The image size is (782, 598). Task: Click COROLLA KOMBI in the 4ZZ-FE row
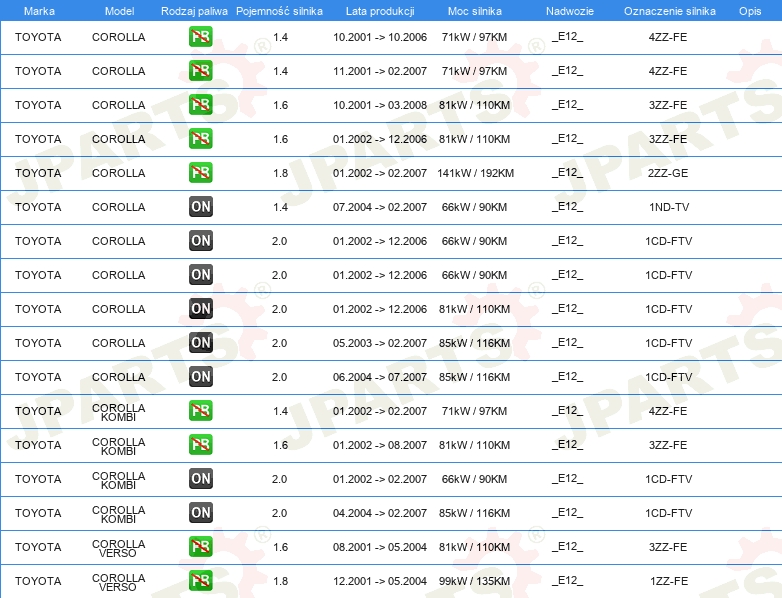tap(118, 412)
